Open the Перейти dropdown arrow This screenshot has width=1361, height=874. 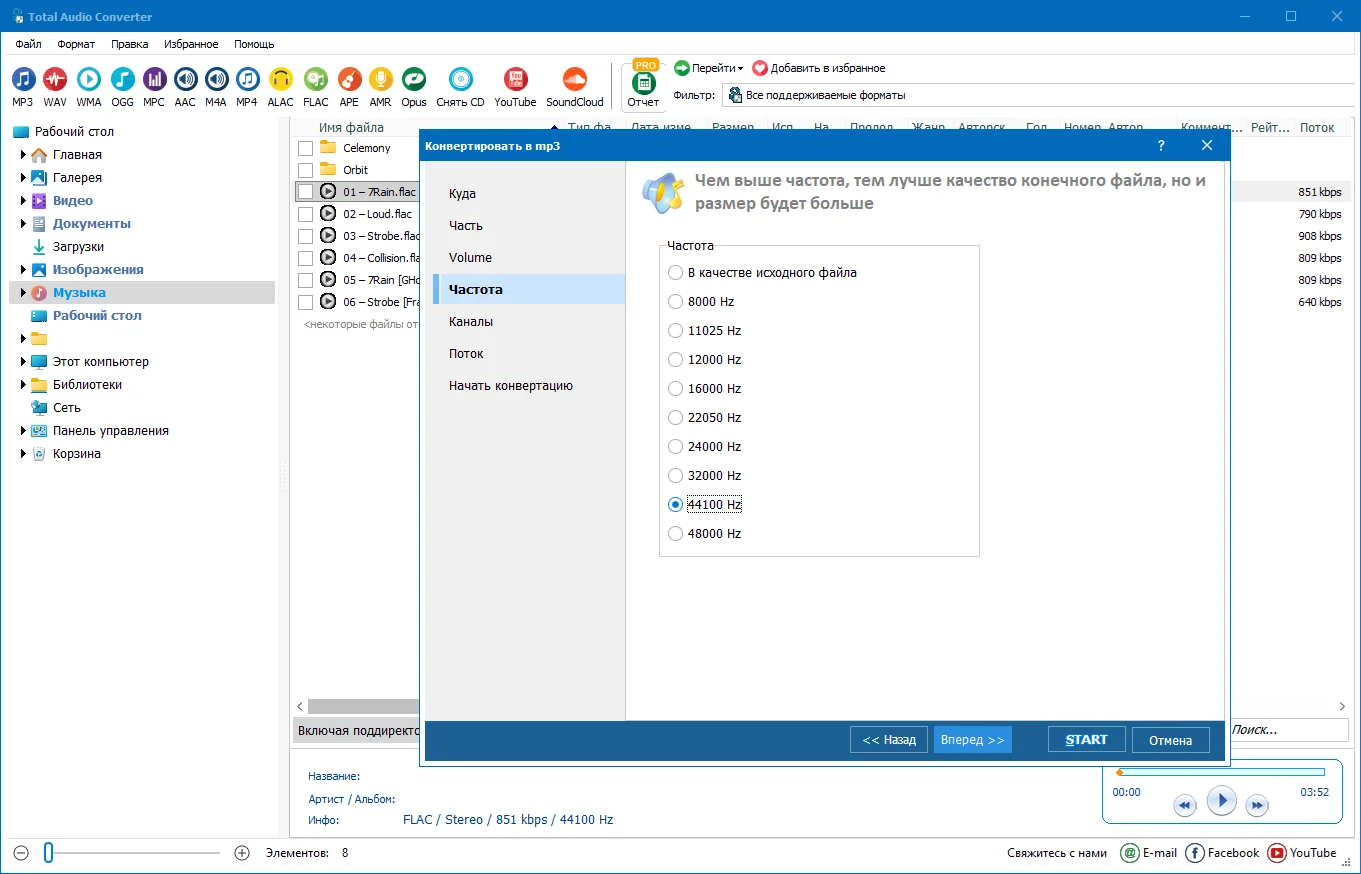coord(740,69)
